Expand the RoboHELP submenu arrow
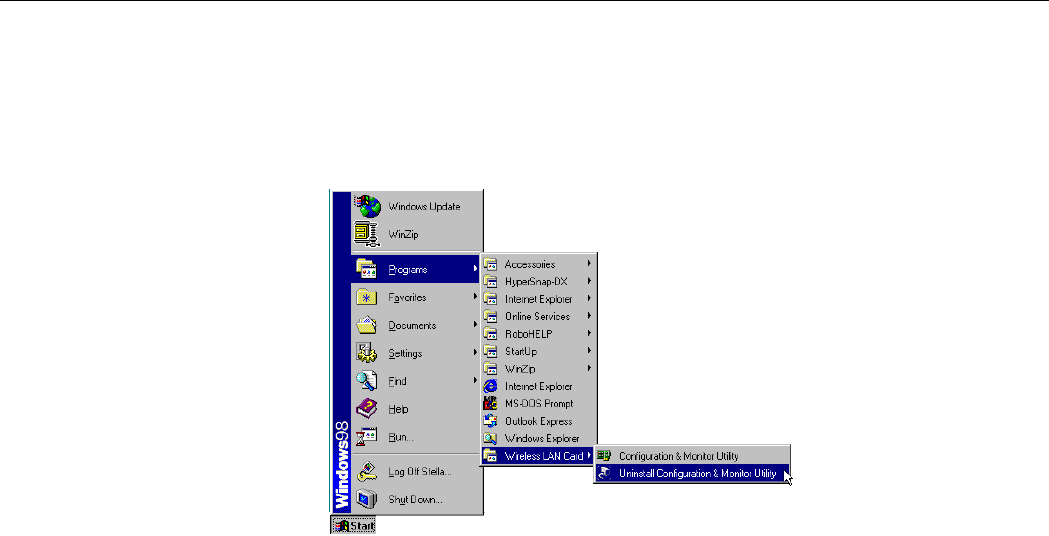The image size is (1049, 536). click(x=589, y=333)
